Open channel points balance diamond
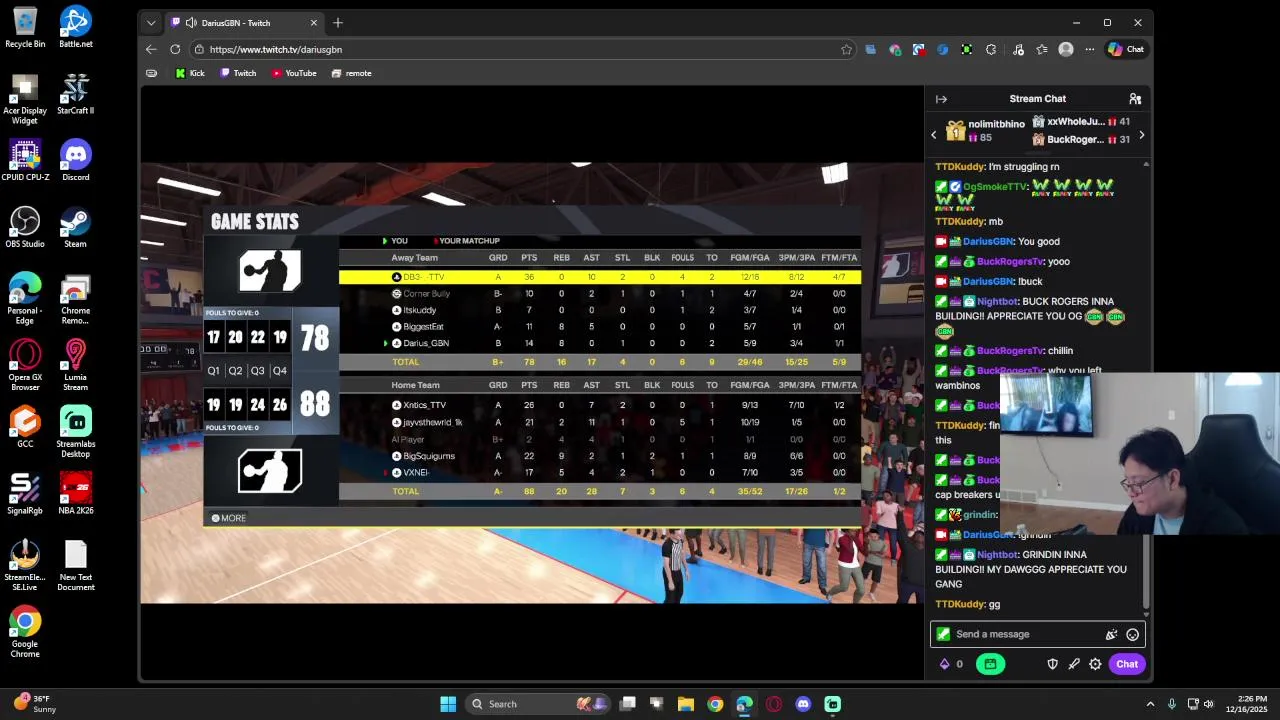This screenshot has width=1280, height=720. pyautogui.click(x=944, y=664)
